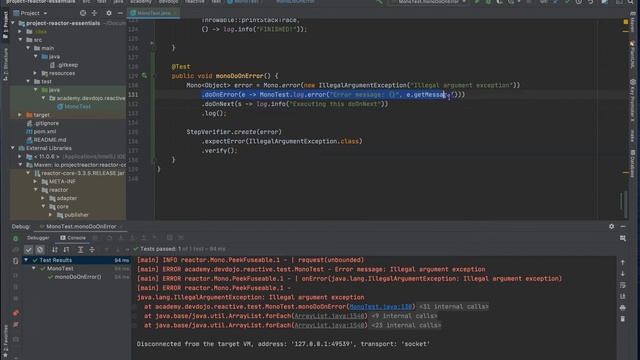This screenshot has width=640, height=360.
Task: Expand the <9 internal calls> folded frames
Action: [x=404, y=316]
